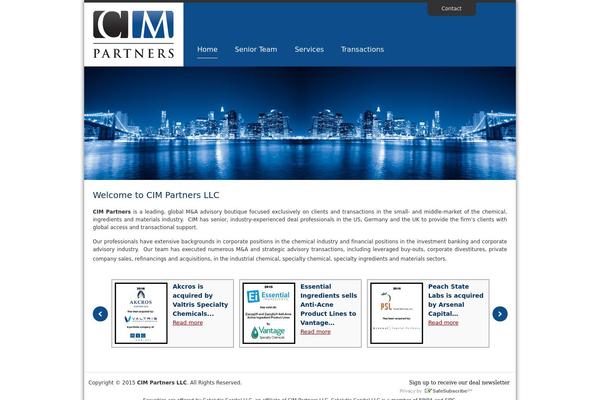This screenshot has height=400, width=600.
Task: Go to the Home menu item
Action: [207, 49]
